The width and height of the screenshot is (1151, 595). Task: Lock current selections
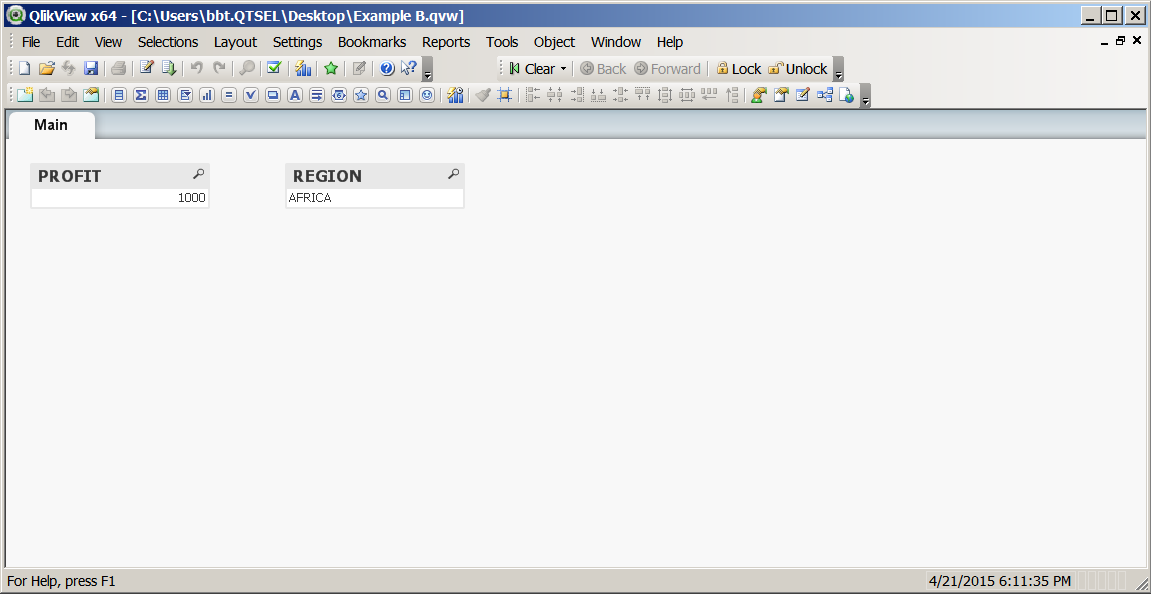click(738, 69)
